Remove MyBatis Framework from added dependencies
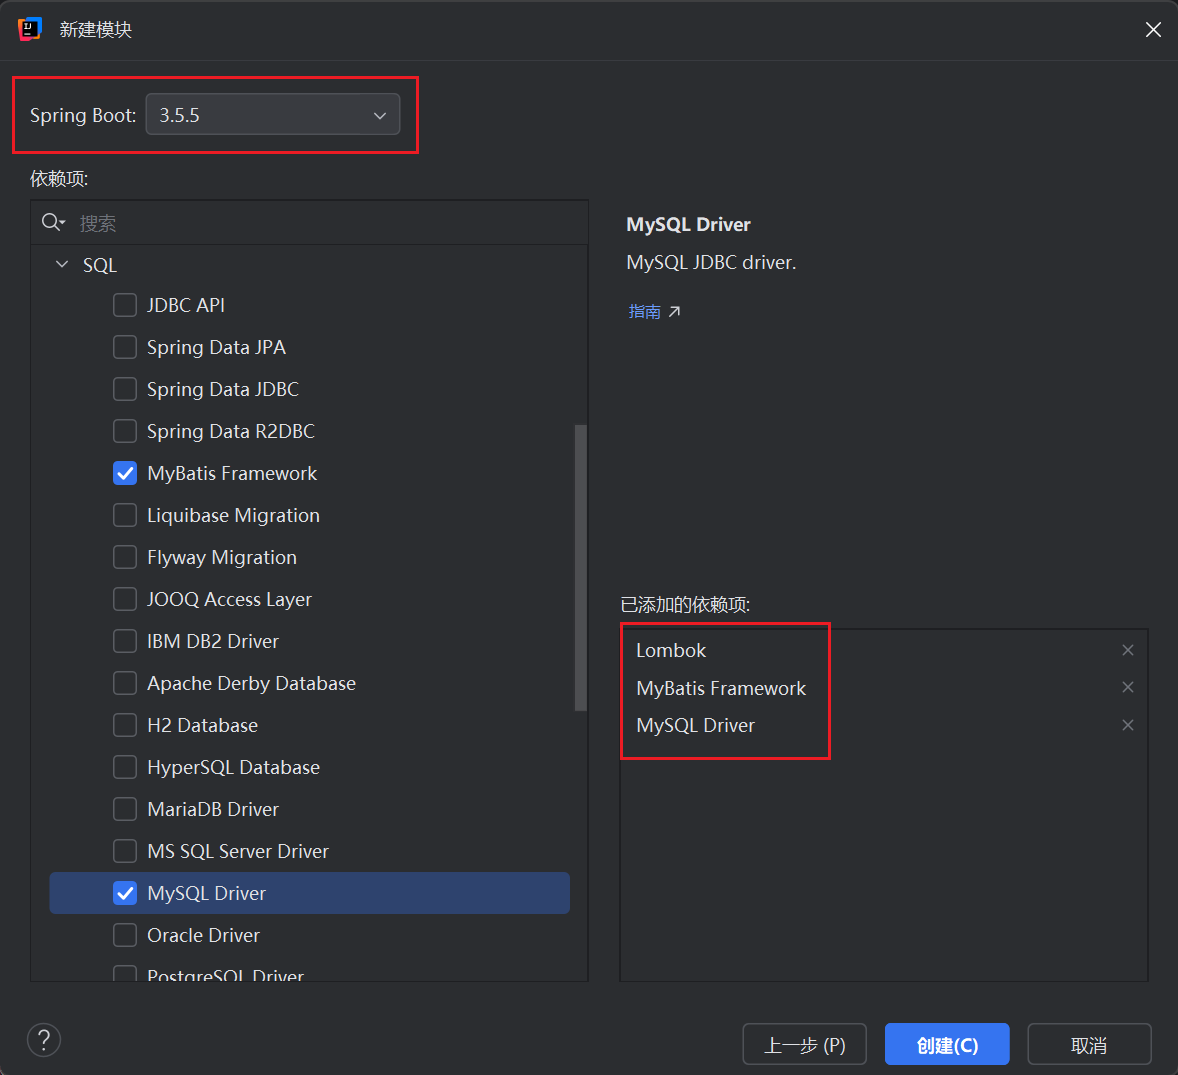This screenshot has width=1178, height=1075. click(x=1128, y=687)
